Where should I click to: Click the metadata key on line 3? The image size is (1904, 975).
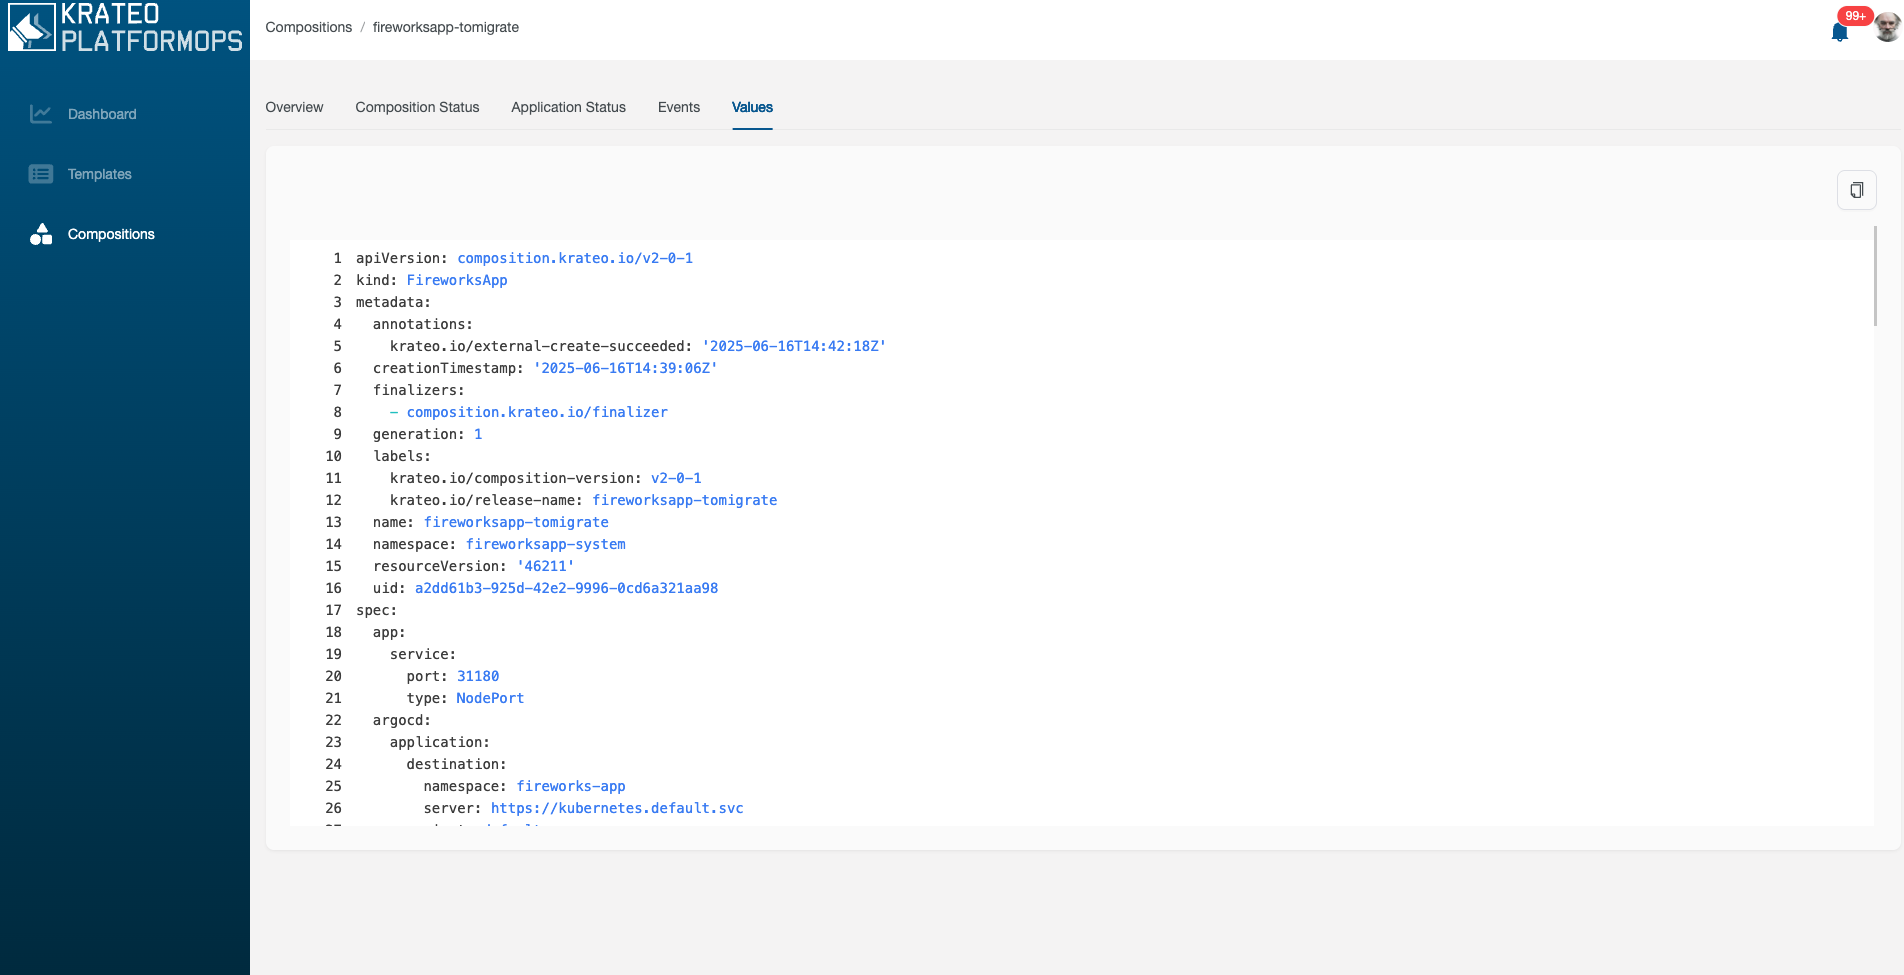(x=393, y=302)
